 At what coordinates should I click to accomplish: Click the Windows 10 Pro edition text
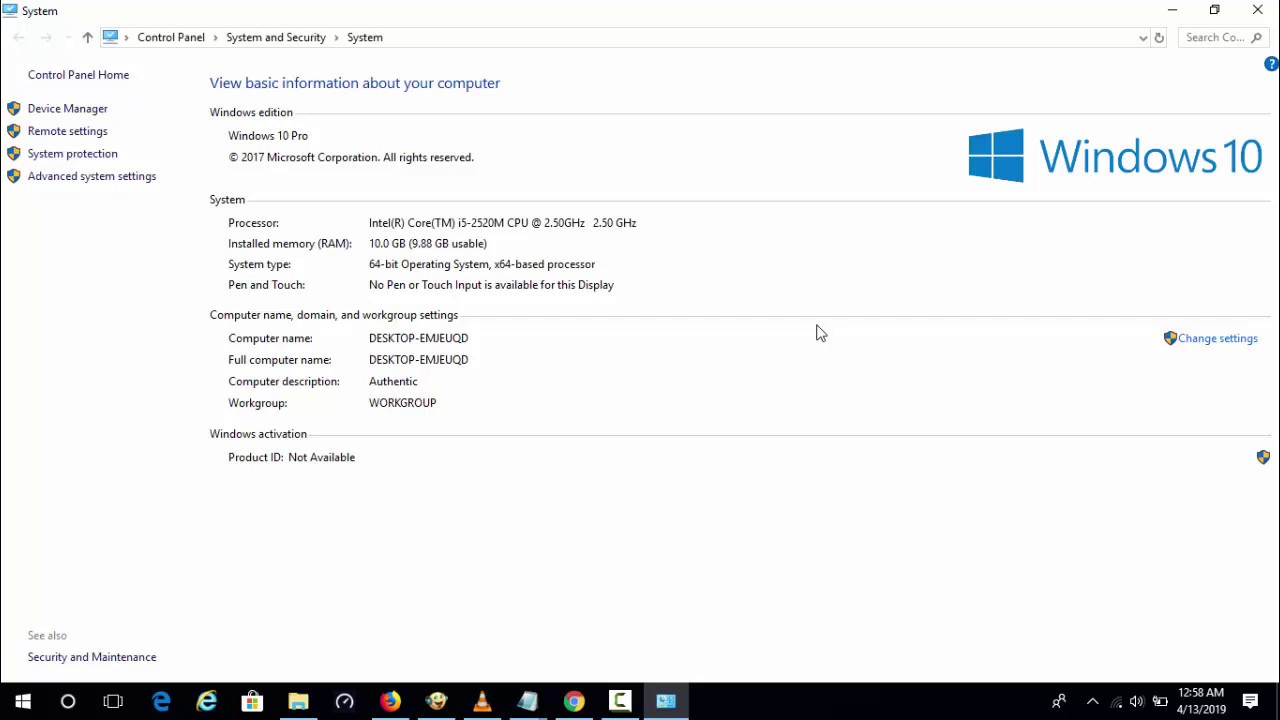point(268,136)
